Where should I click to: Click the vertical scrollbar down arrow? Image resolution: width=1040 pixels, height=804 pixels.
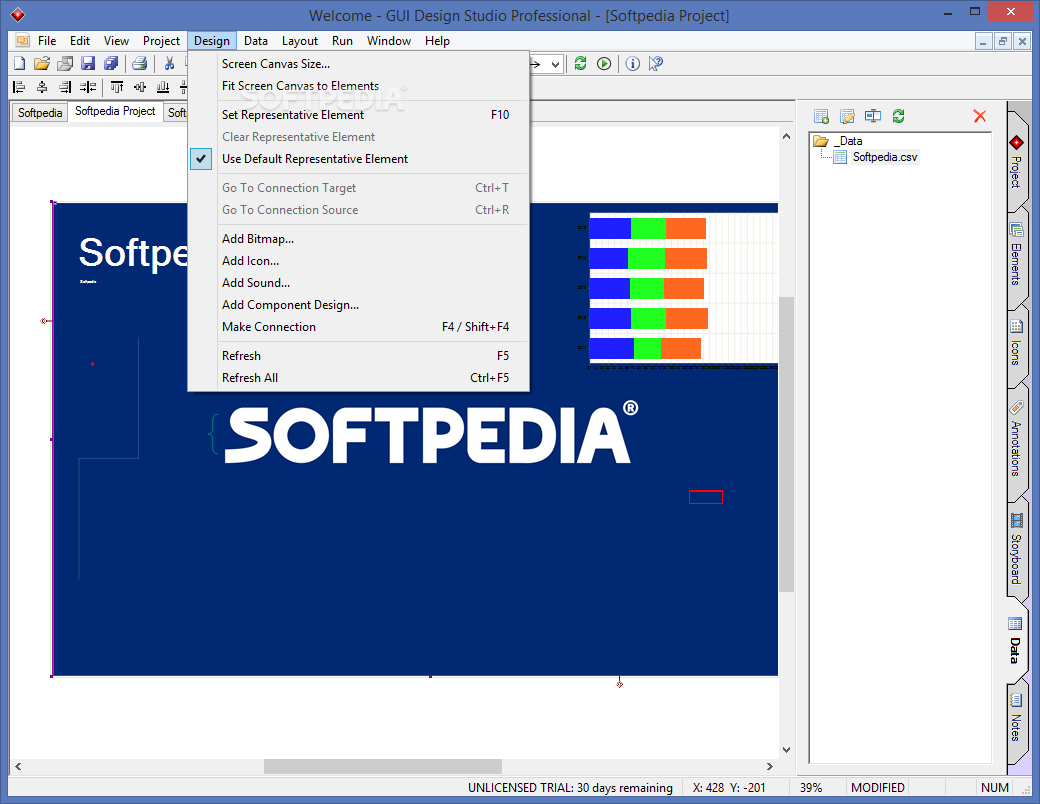pos(787,750)
